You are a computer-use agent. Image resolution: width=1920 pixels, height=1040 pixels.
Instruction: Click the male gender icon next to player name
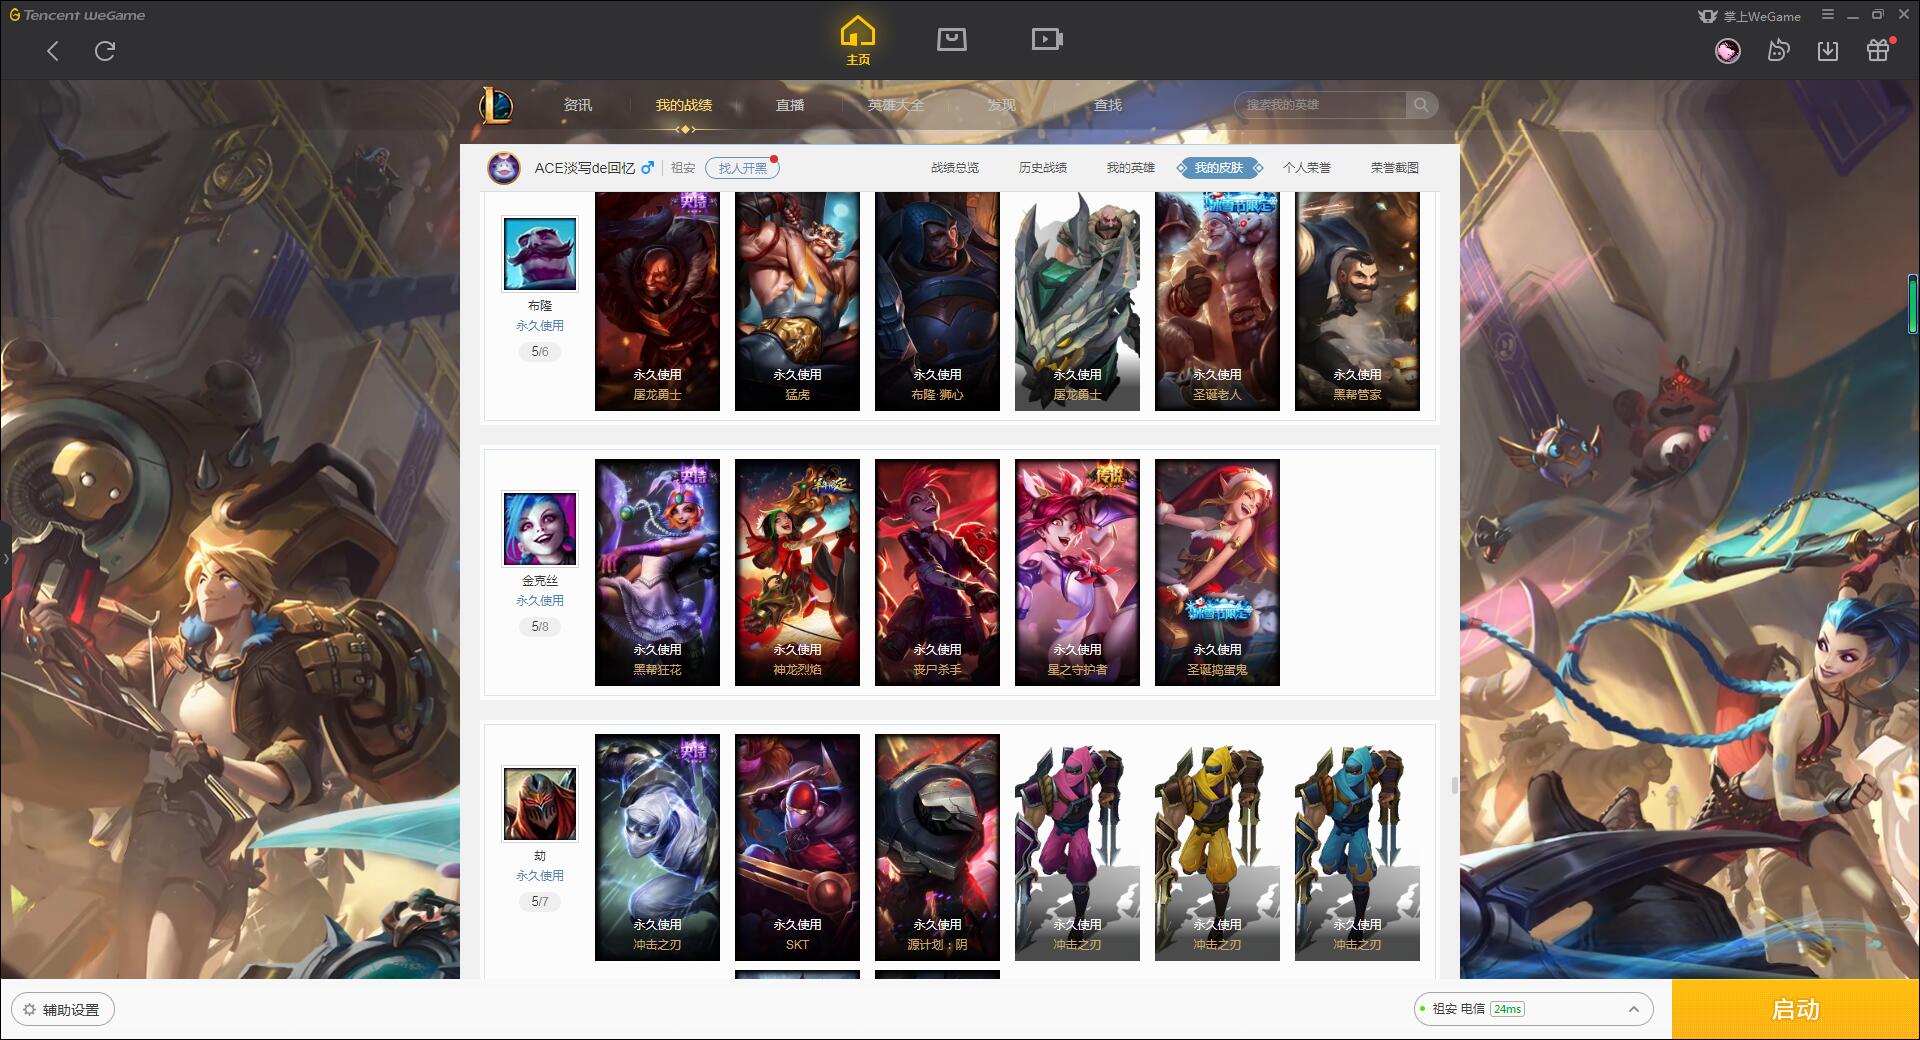[648, 167]
